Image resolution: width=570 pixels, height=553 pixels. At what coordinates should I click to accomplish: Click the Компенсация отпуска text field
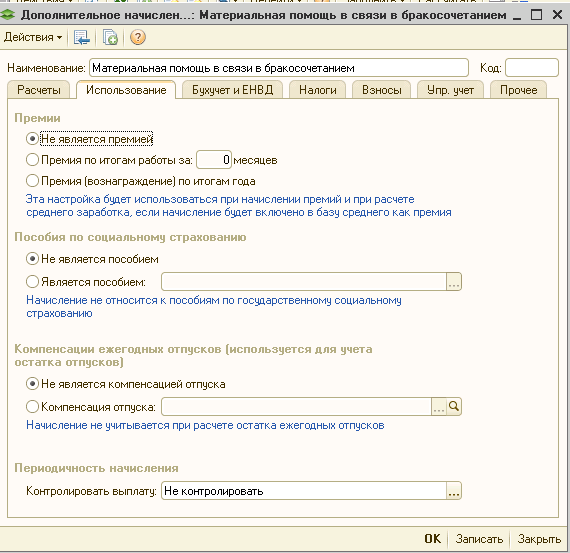[296, 406]
